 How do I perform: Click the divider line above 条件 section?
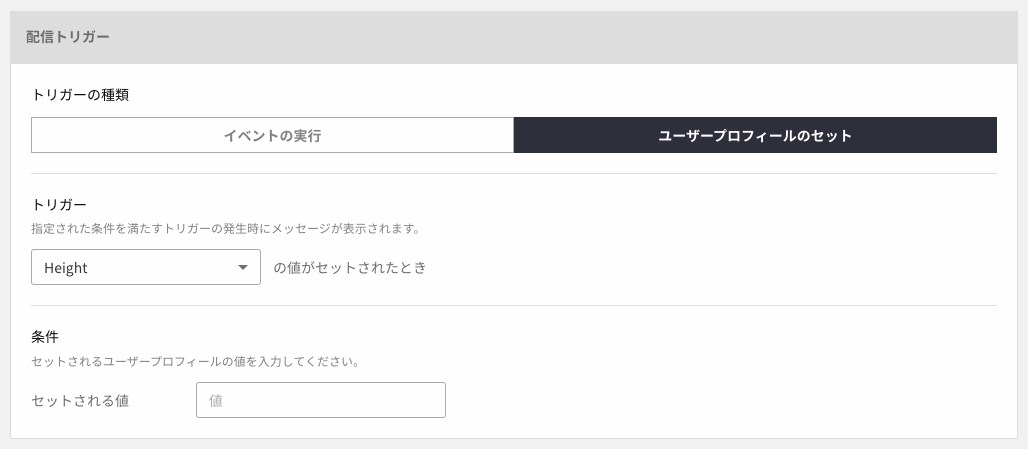(x=514, y=305)
